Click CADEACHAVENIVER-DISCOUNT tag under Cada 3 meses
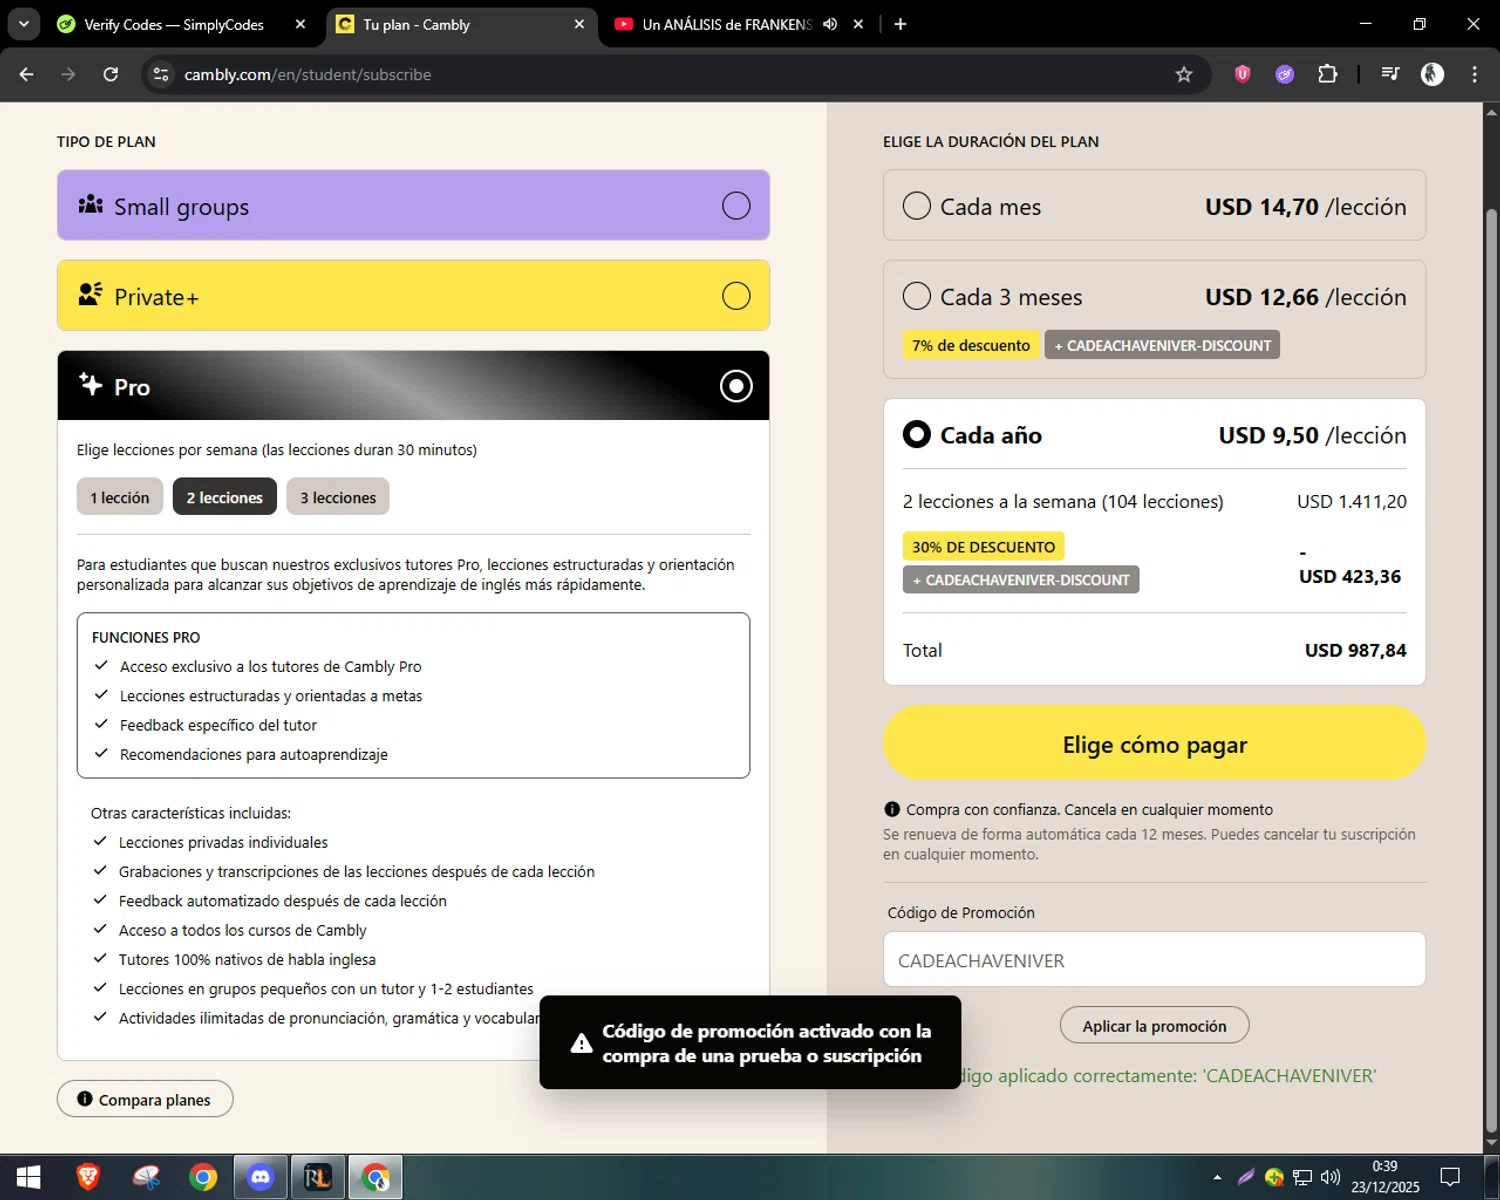The image size is (1500, 1200). (x=1162, y=345)
